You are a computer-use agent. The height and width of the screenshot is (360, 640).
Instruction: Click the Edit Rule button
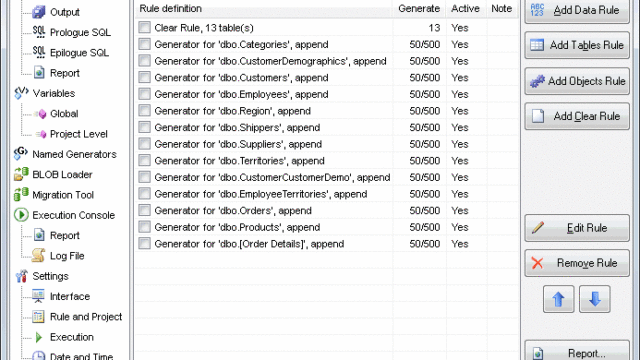[577, 228]
